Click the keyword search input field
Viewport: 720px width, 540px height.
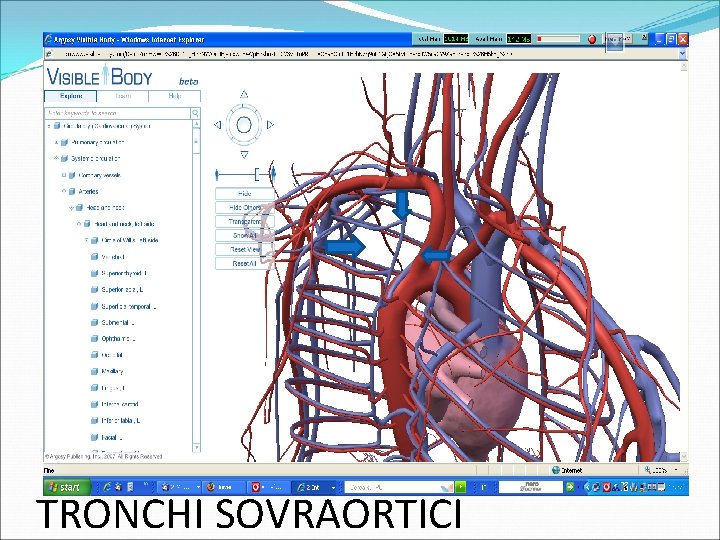pyautogui.click(x=118, y=113)
